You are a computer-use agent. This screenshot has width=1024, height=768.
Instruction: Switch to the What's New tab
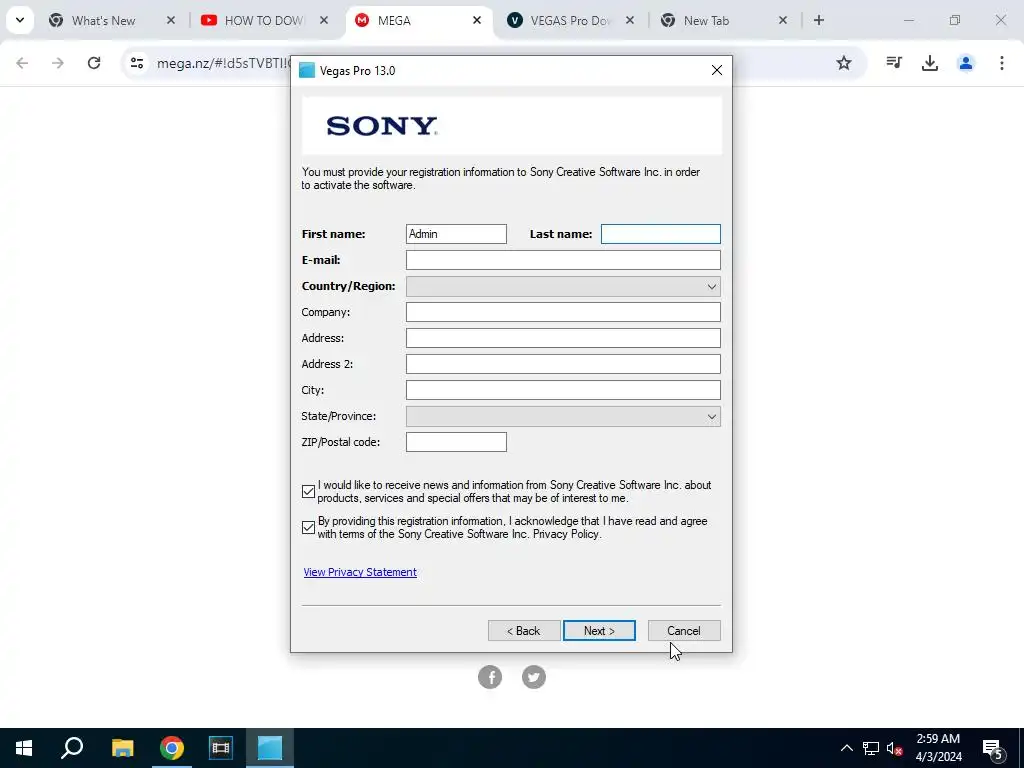(104, 20)
